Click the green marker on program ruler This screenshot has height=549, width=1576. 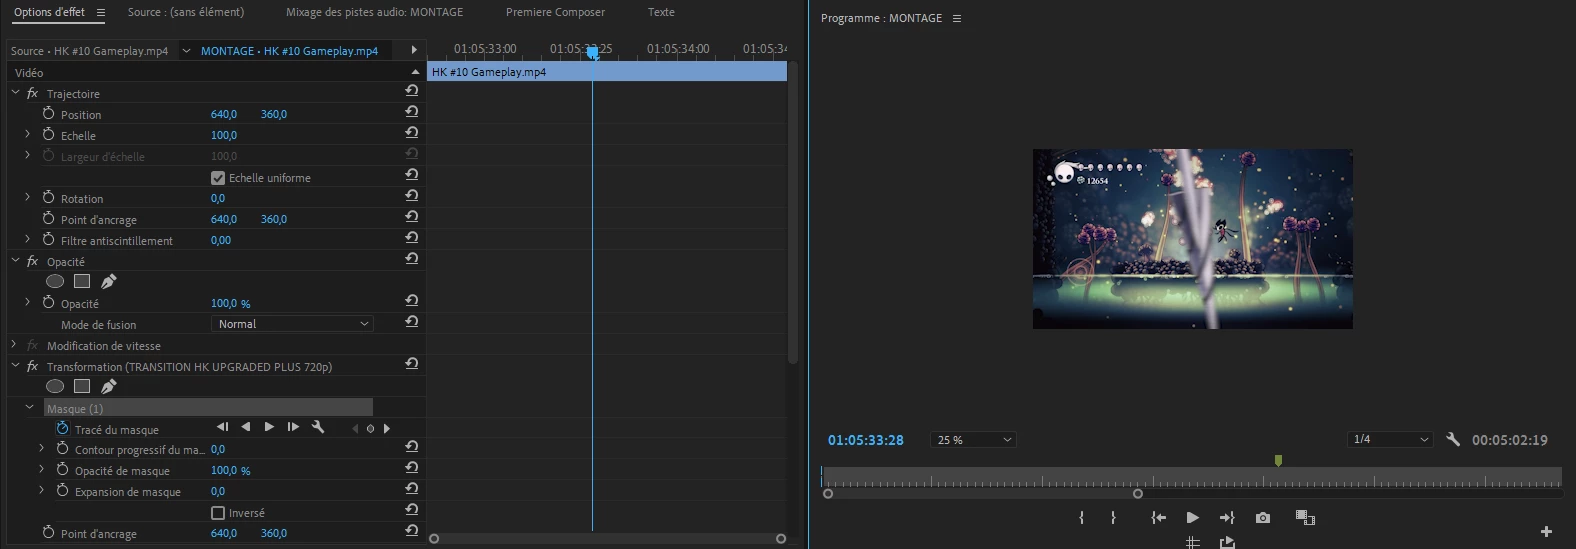1278,460
